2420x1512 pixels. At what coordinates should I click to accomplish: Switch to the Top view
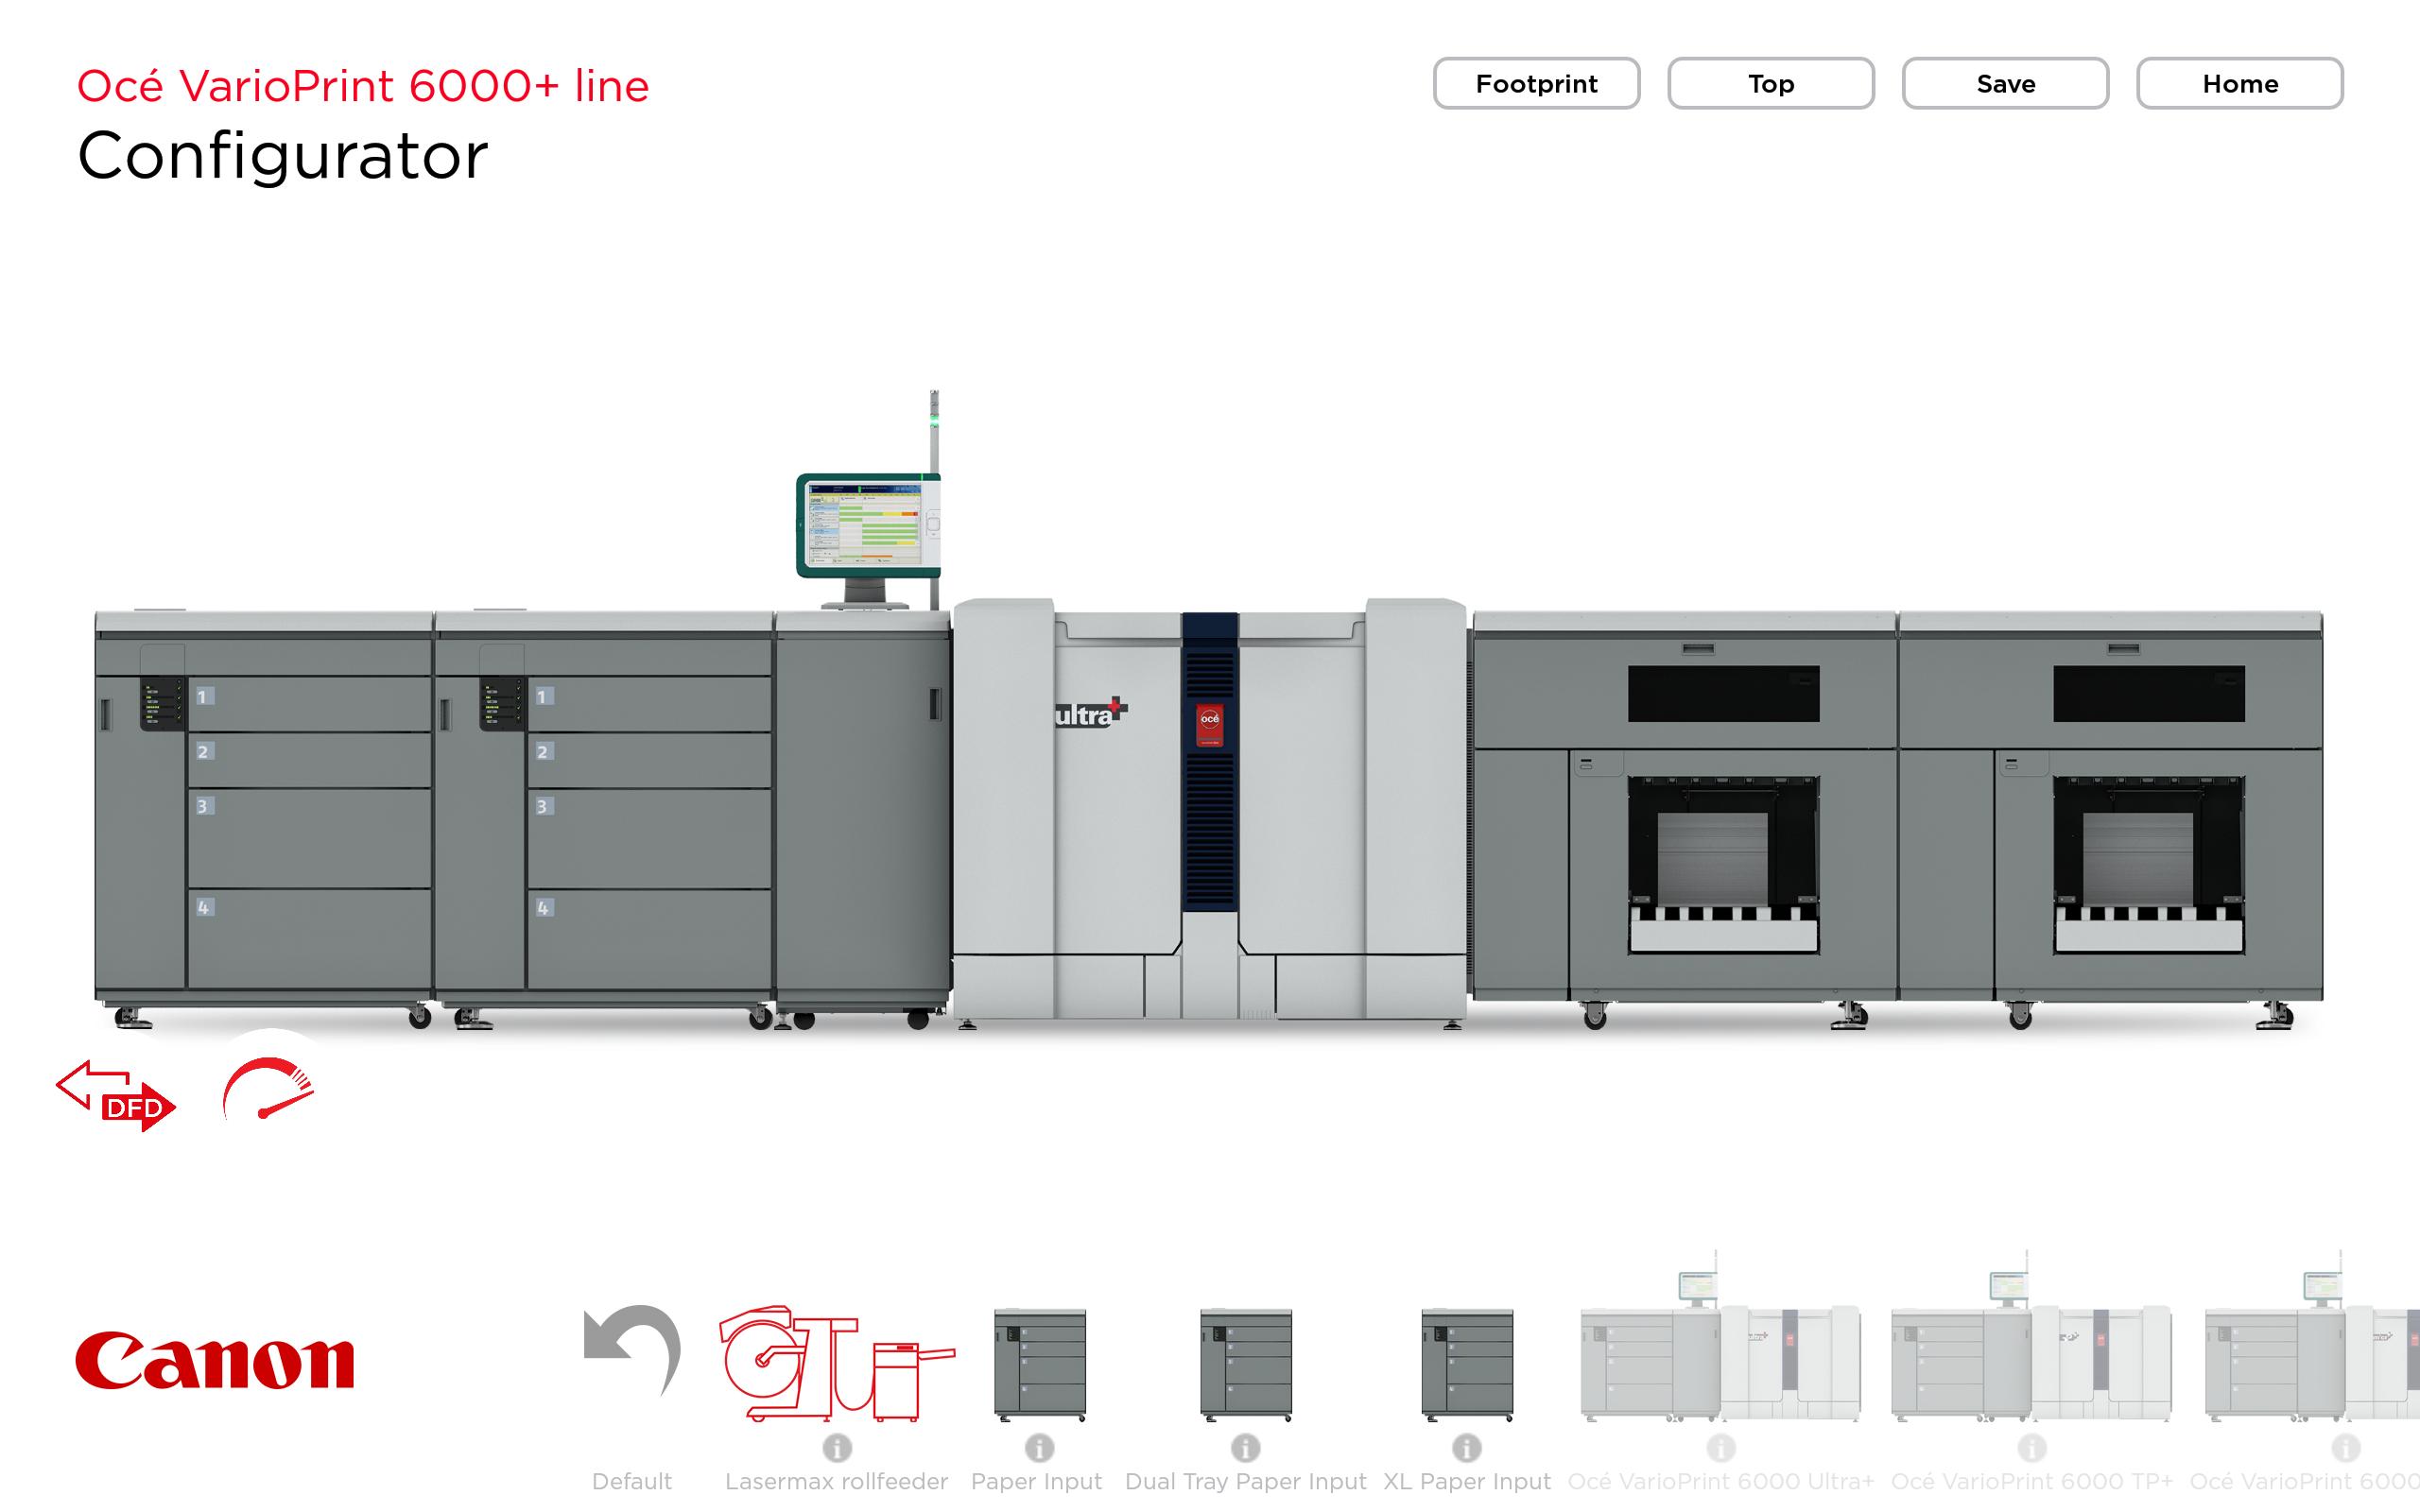tap(1771, 84)
